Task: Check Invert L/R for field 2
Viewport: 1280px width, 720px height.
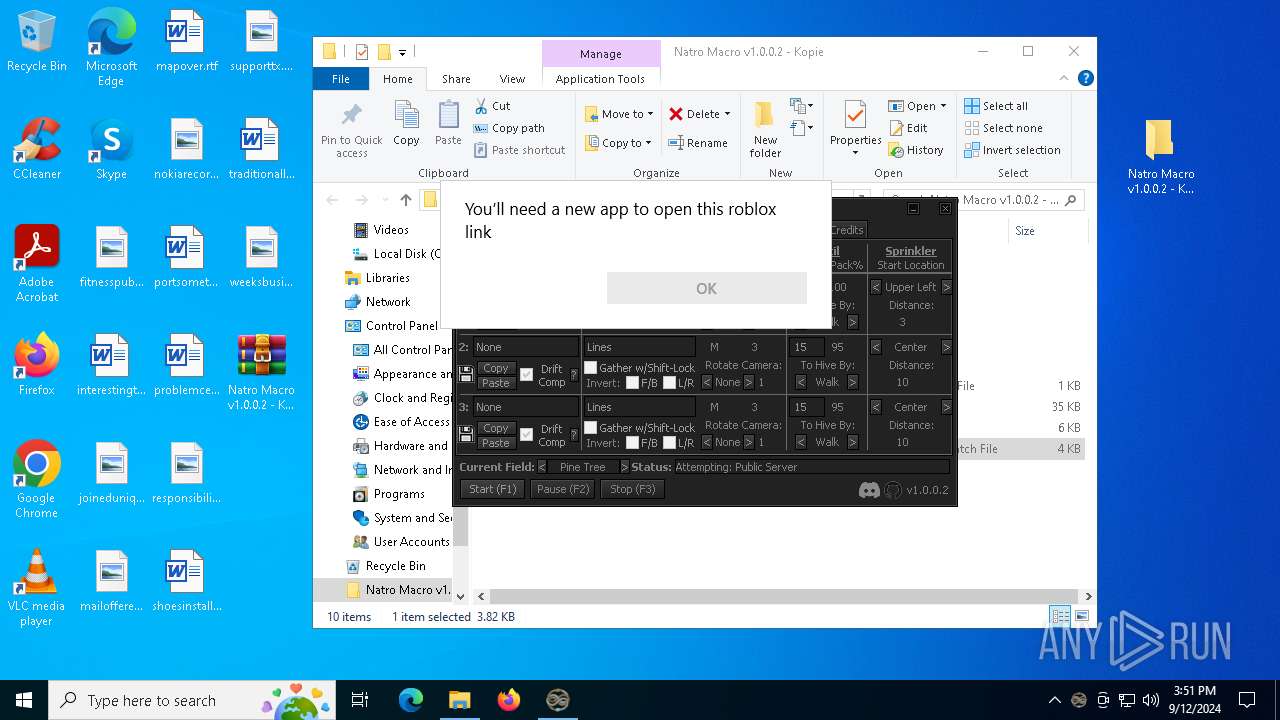Action: click(670, 383)
